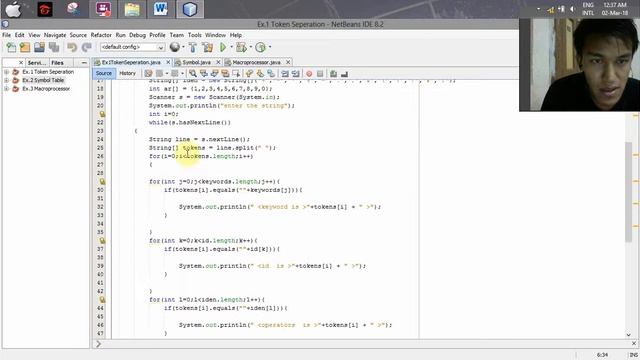The width and height of the screenshot is (640, 360).
Task: Open the Navigate menu
Action: [55, 35]
